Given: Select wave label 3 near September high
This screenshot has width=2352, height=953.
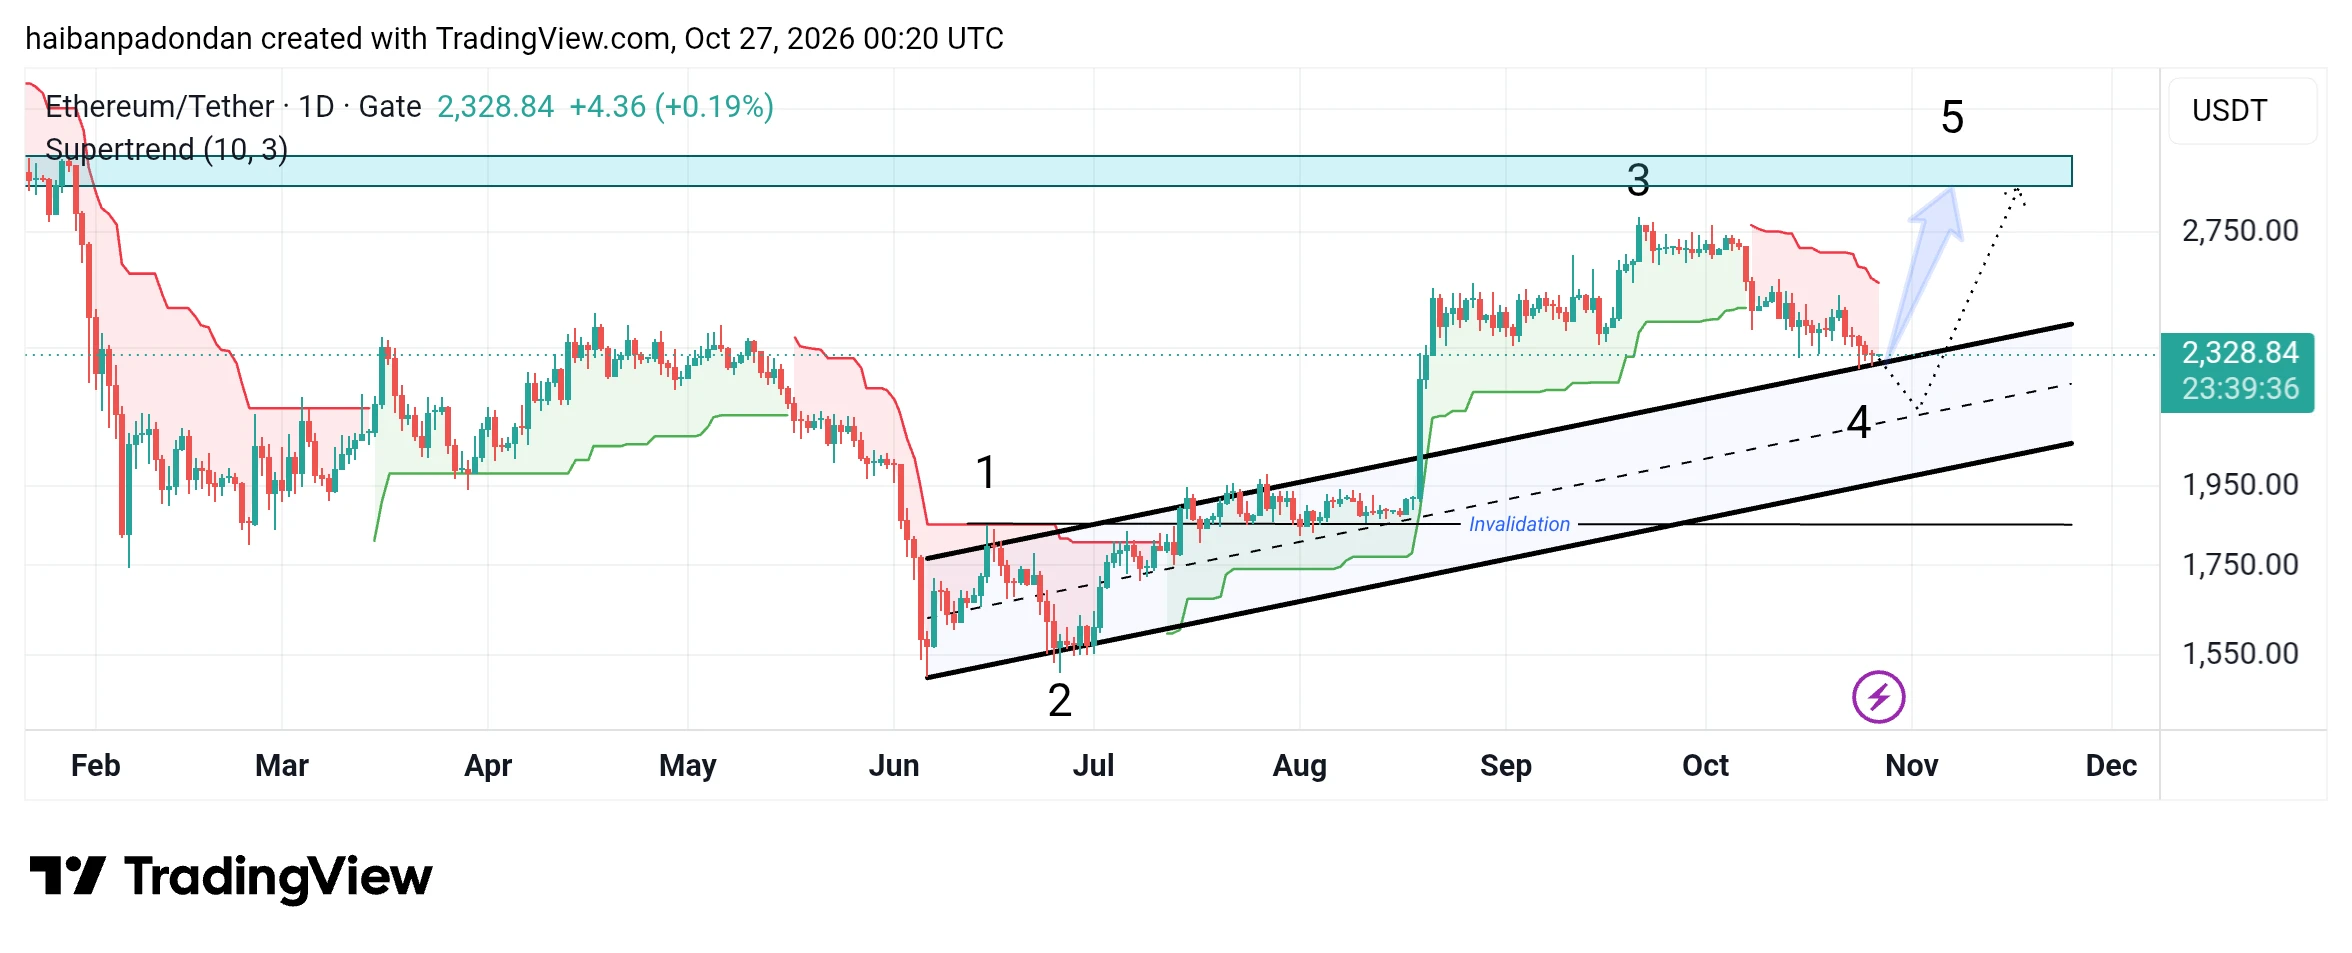Looking at the screenshot, I should tap(1638, 180).
